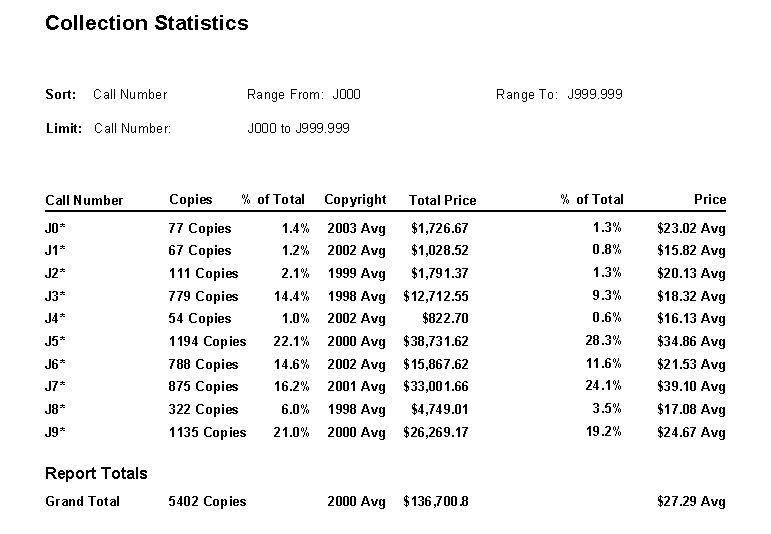The width and height of the screenshot is (771, 534).
Task: Click the Collection Statistics report title
Action: [146, 23]
